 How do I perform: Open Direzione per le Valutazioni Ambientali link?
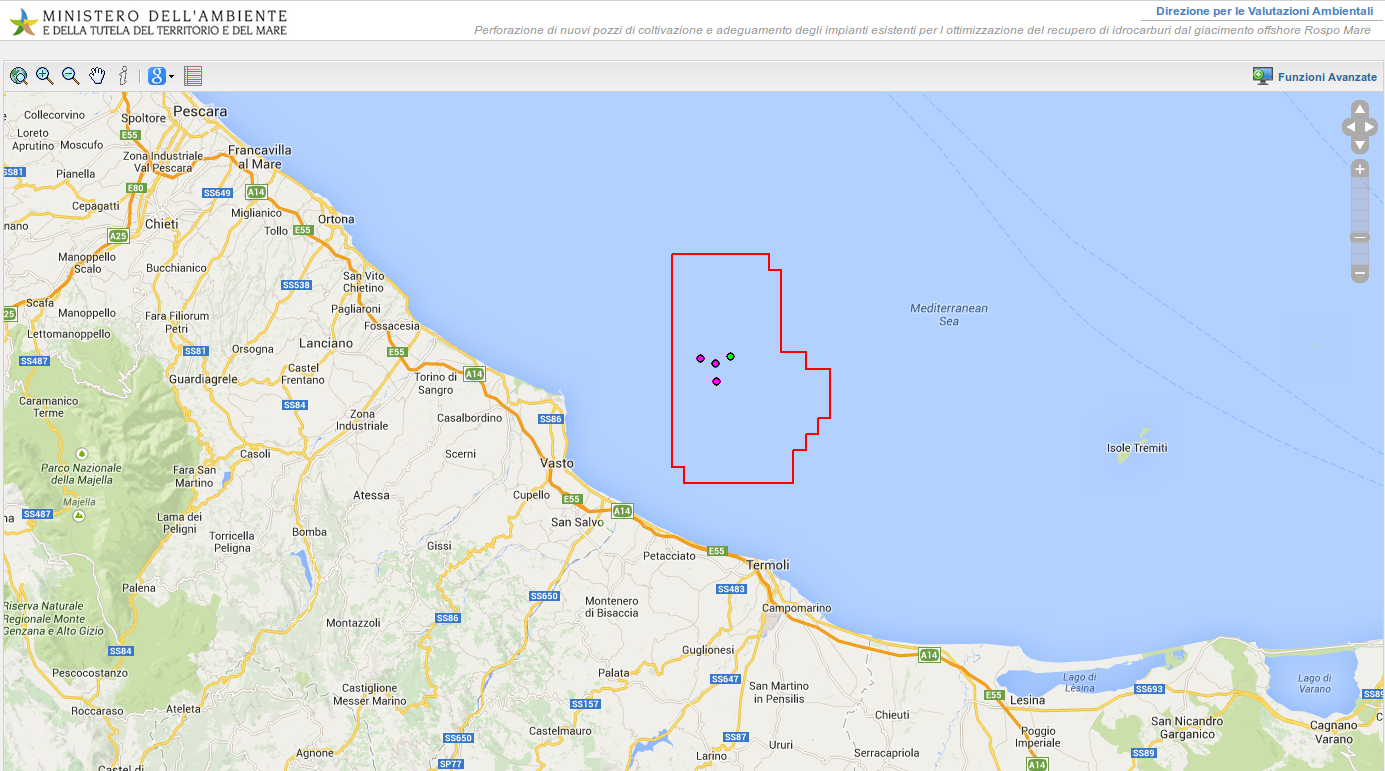(x=1264, y=11)
